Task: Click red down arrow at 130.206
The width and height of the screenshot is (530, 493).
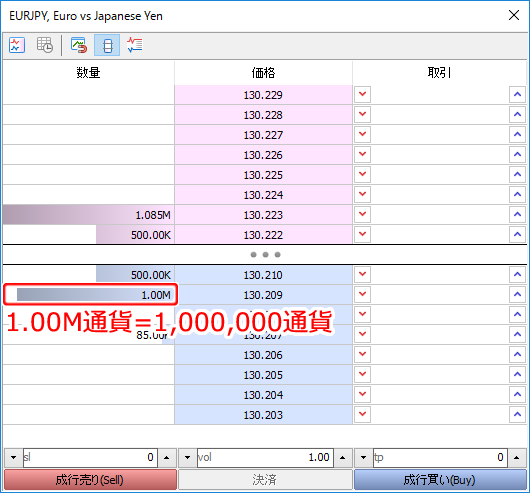Action: pyautogui.click(x=363, y=354)
